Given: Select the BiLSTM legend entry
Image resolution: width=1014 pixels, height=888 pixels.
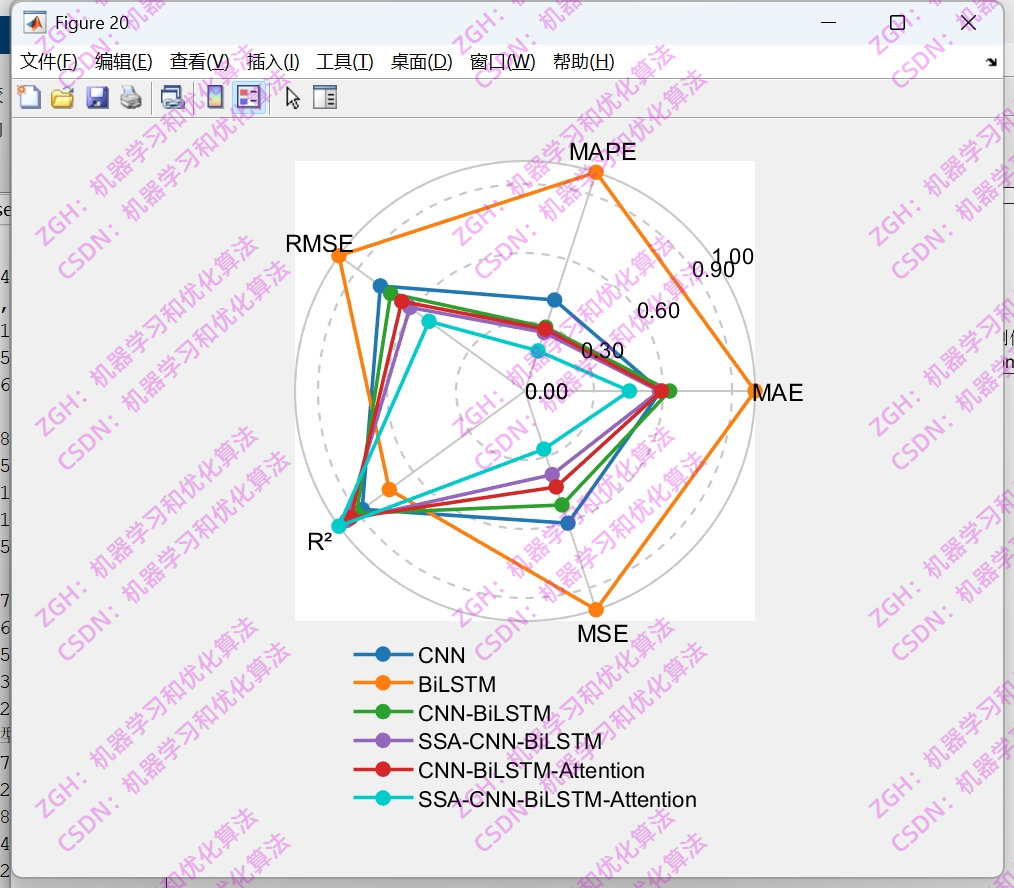Looking at the screenshot, I should 425,684.
